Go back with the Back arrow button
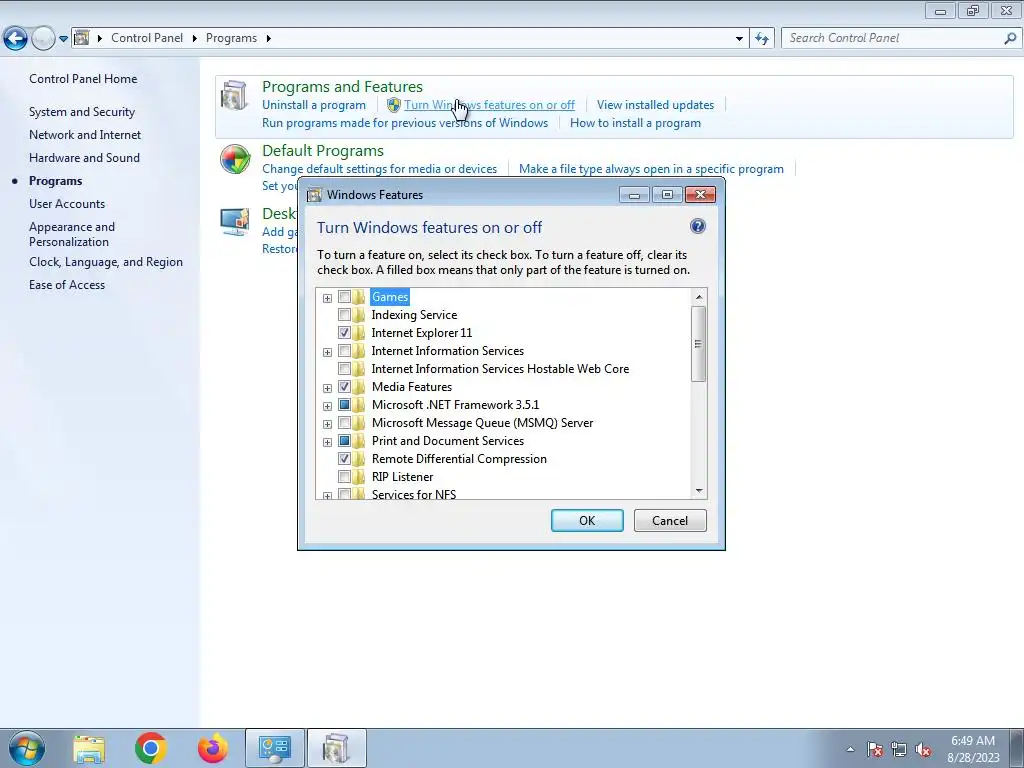 click(16, 39)
